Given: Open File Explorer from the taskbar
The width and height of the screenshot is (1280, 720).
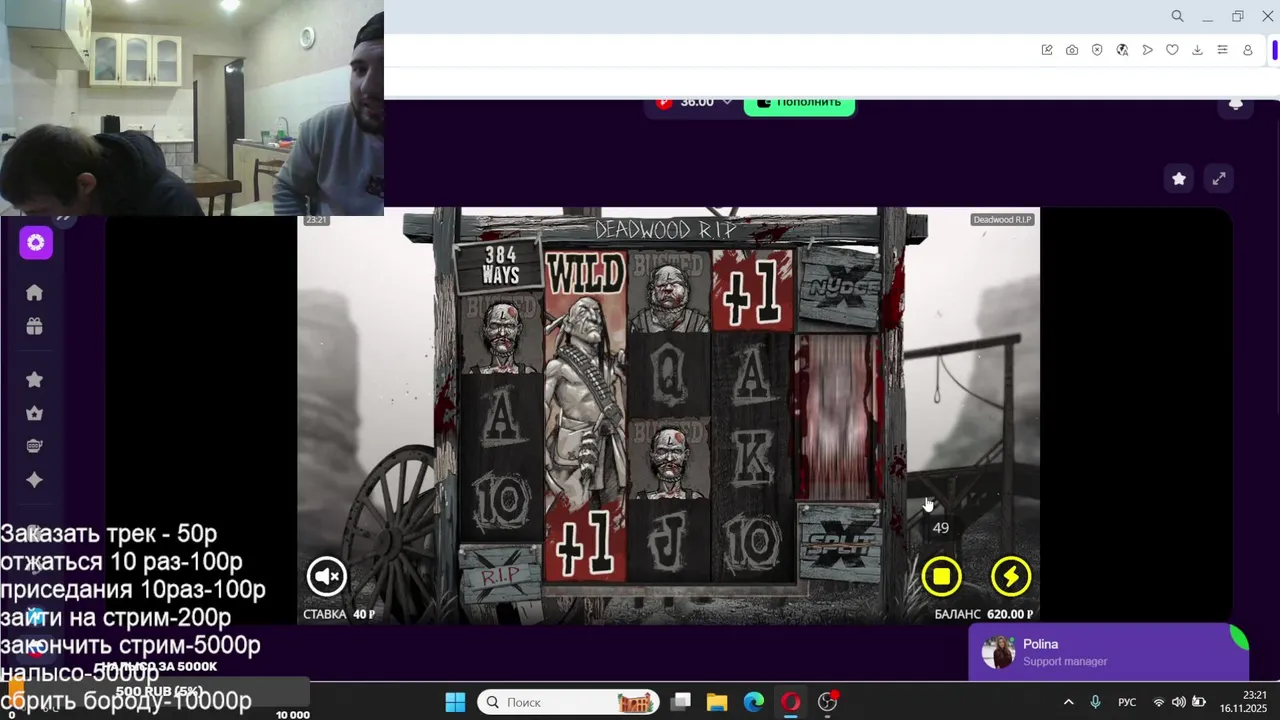Looking at the screenshot, I should point(717,702).
